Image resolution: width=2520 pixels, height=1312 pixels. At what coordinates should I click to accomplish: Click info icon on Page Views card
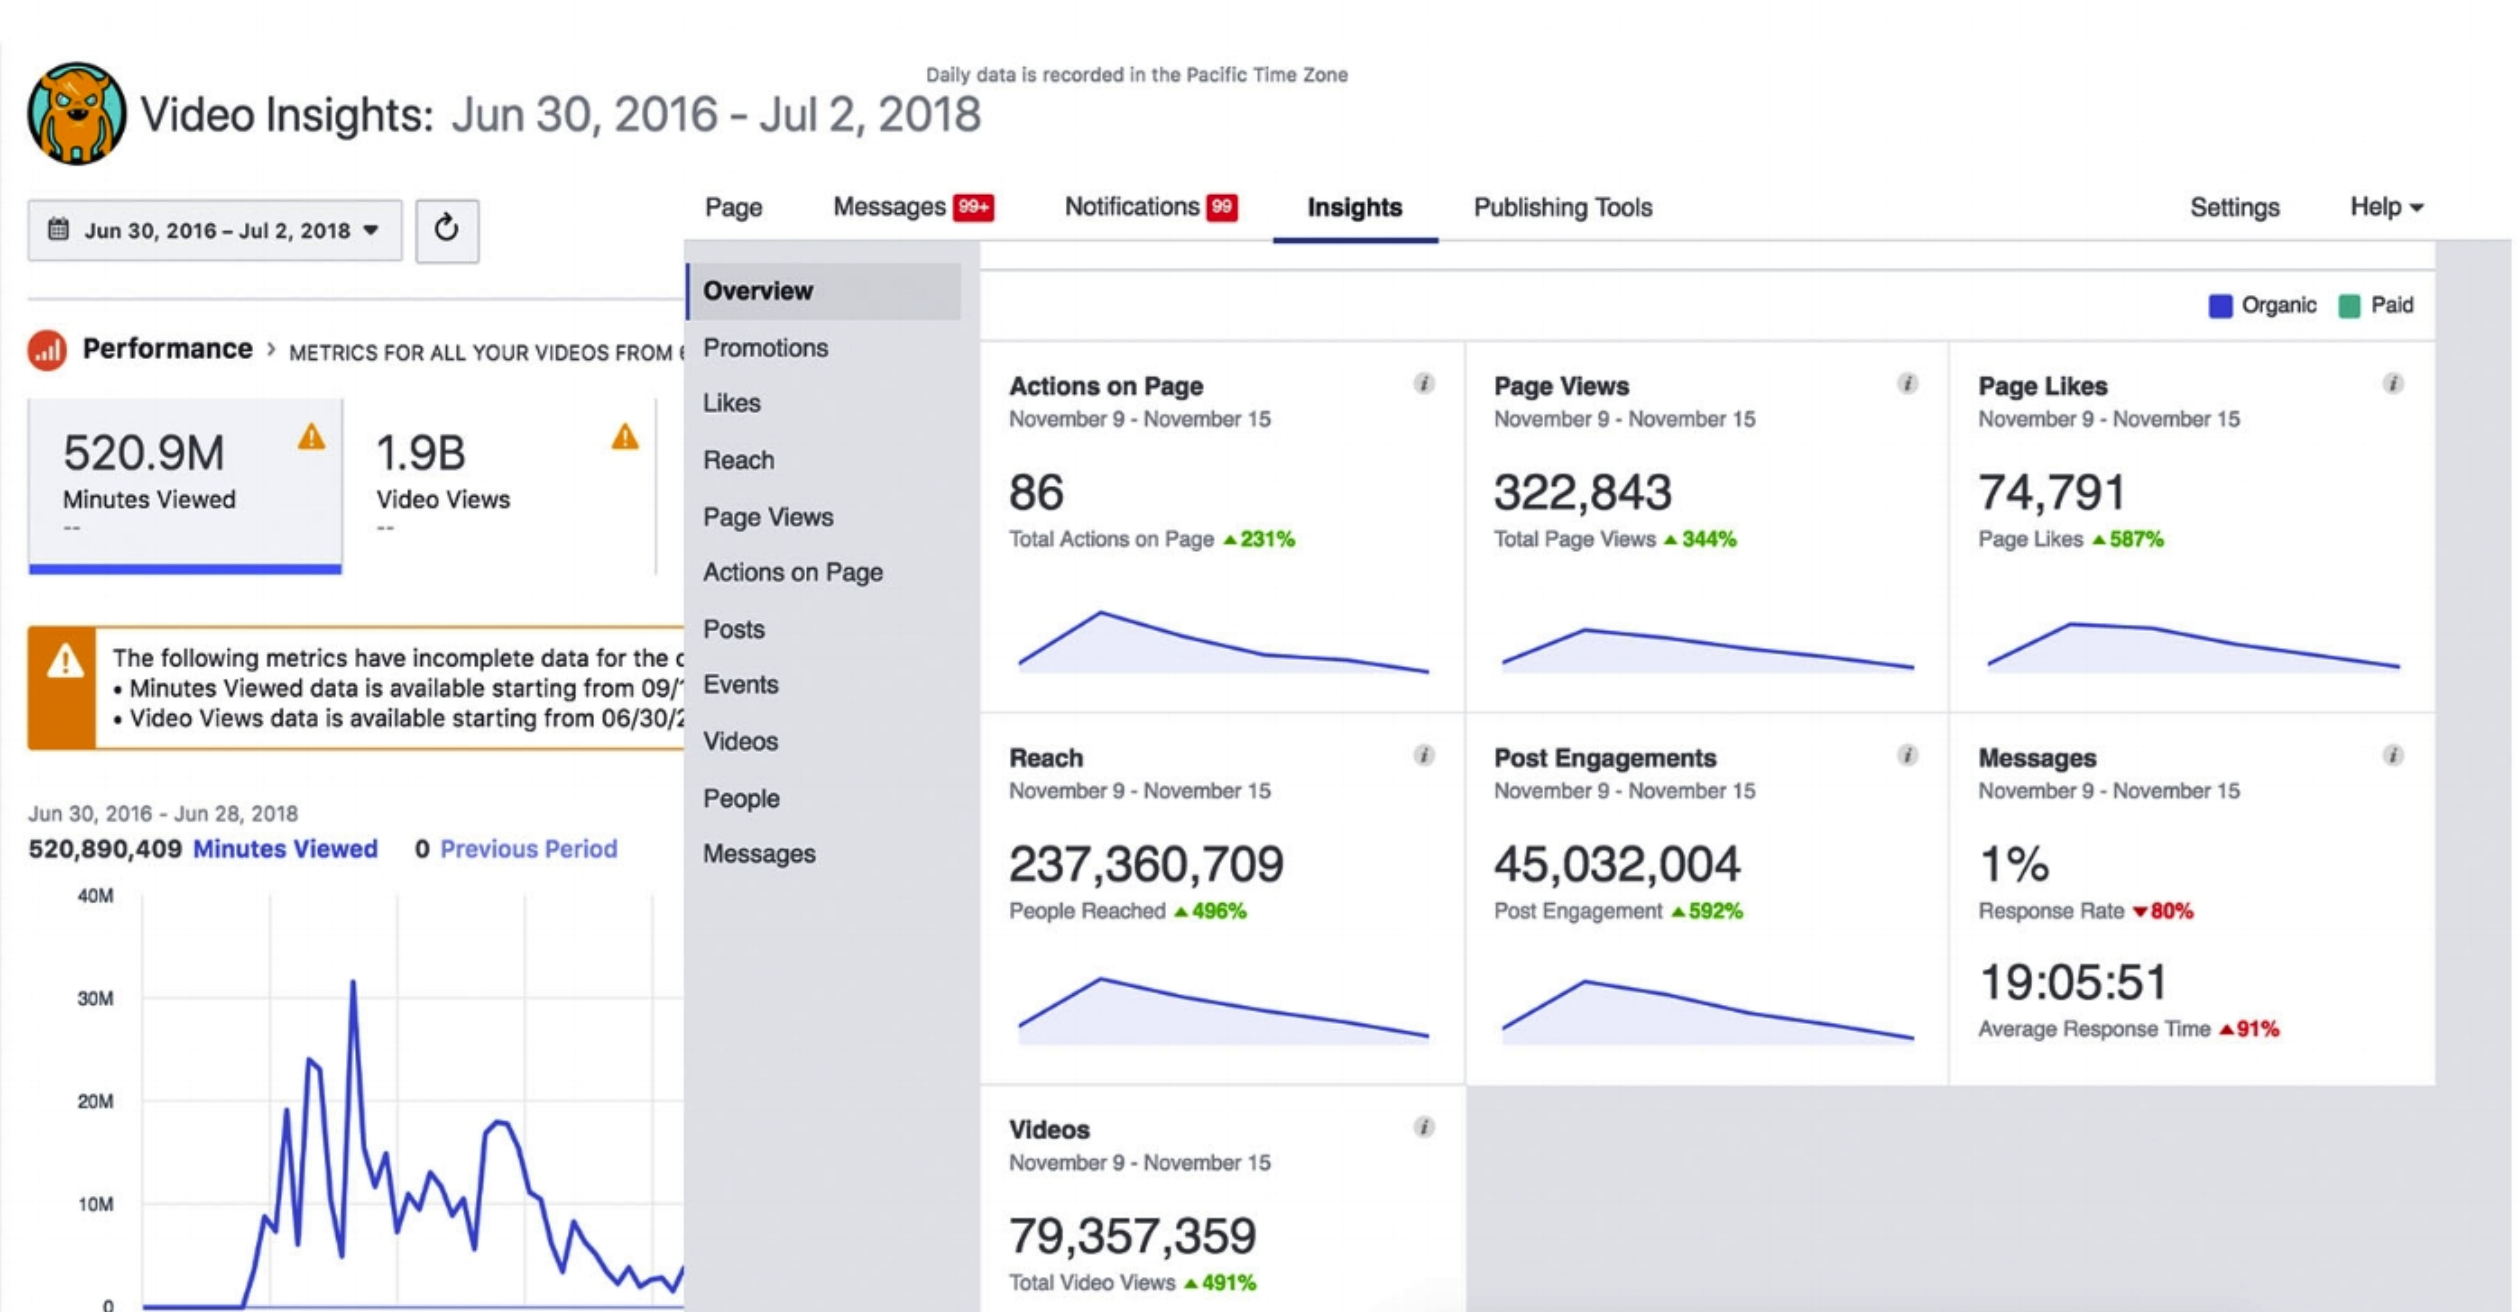(1907, 383)
